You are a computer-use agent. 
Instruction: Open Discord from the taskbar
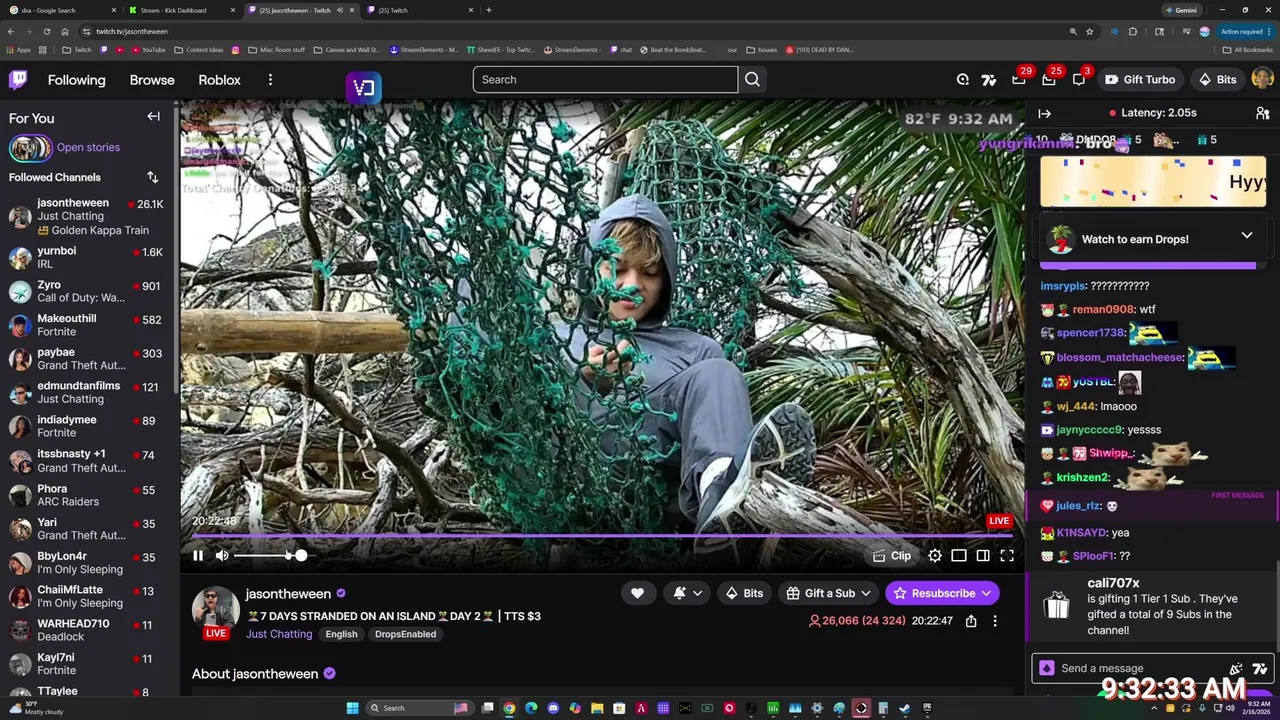tap(553, 708)
